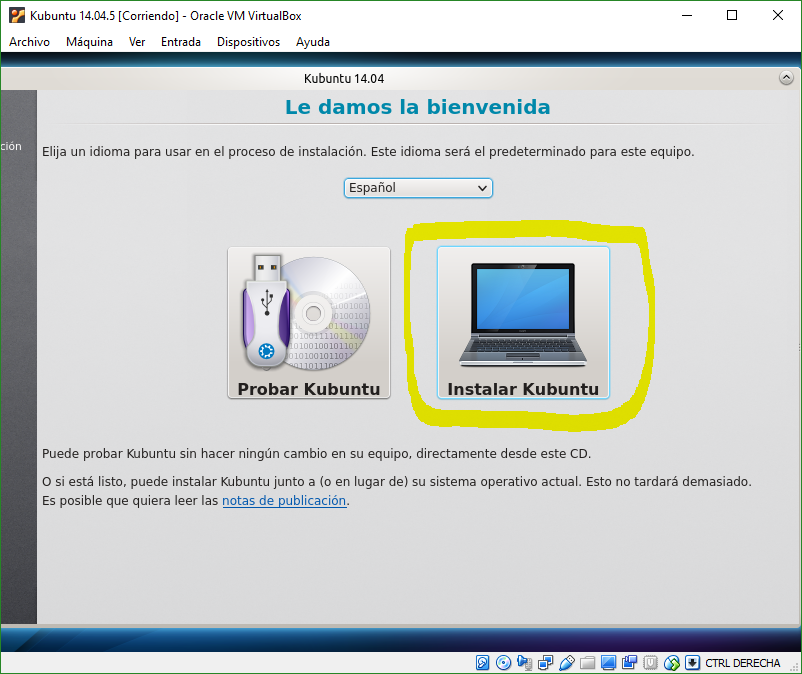Open the Archivo menu
Image resolution: width=802 pixels, height=674 pixels.
tap(29, 42)
